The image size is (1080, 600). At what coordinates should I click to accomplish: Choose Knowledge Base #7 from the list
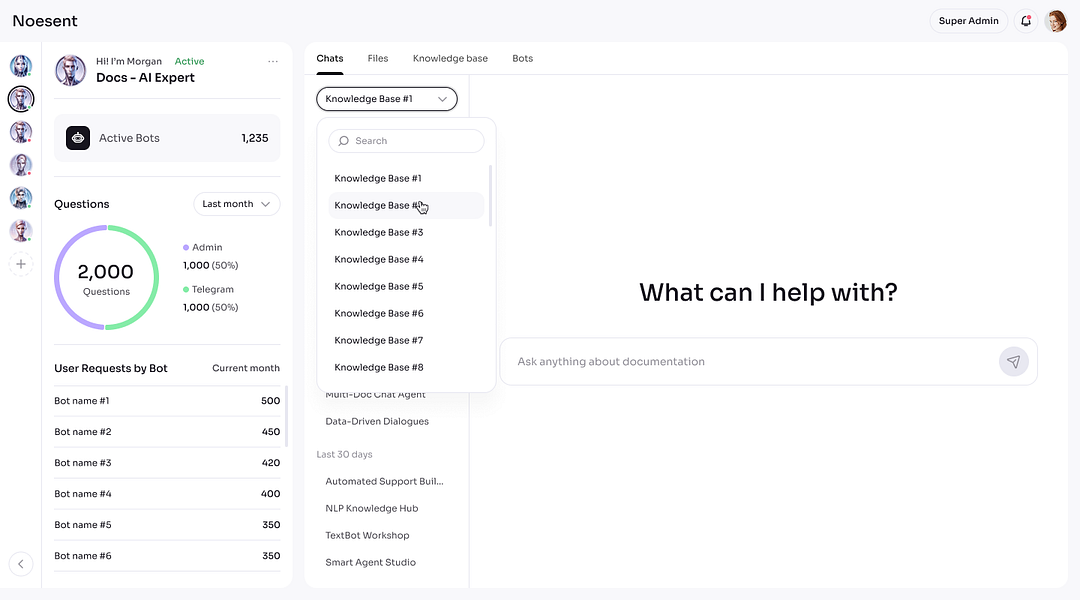(406, 340)
